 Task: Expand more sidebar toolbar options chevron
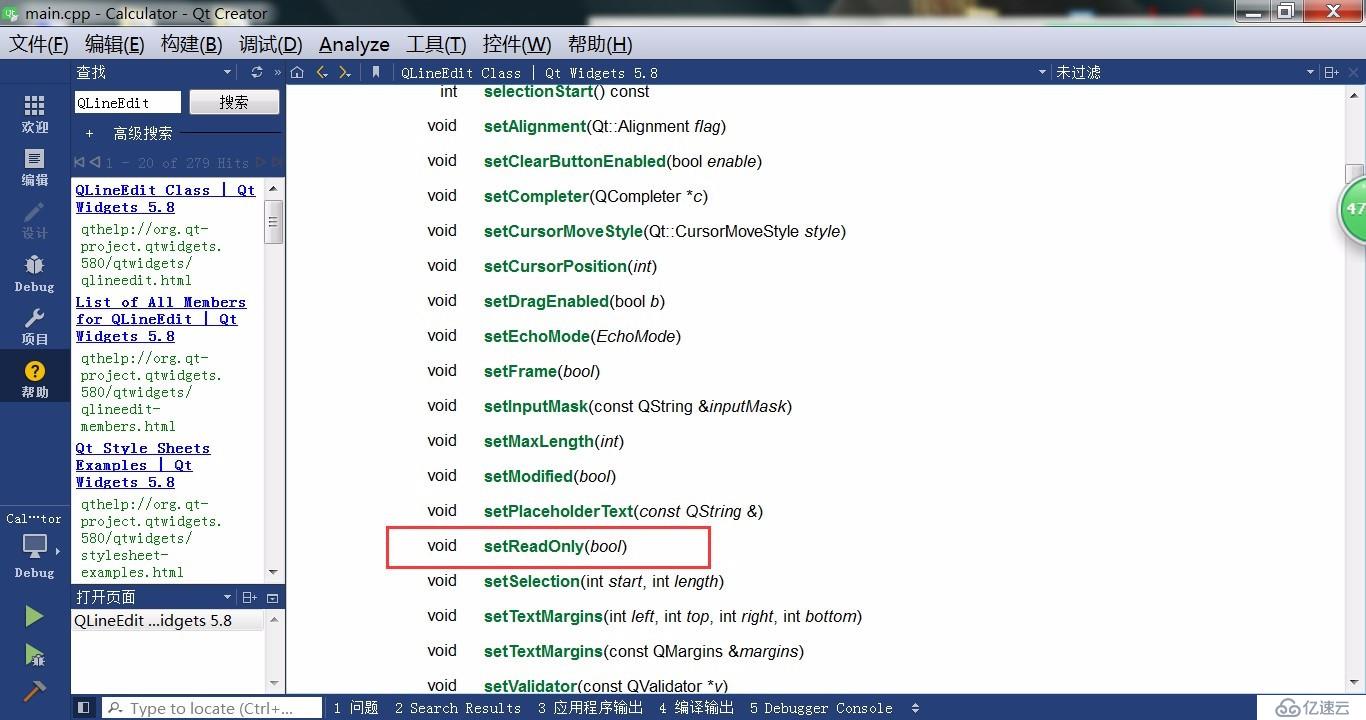[278, 72]
